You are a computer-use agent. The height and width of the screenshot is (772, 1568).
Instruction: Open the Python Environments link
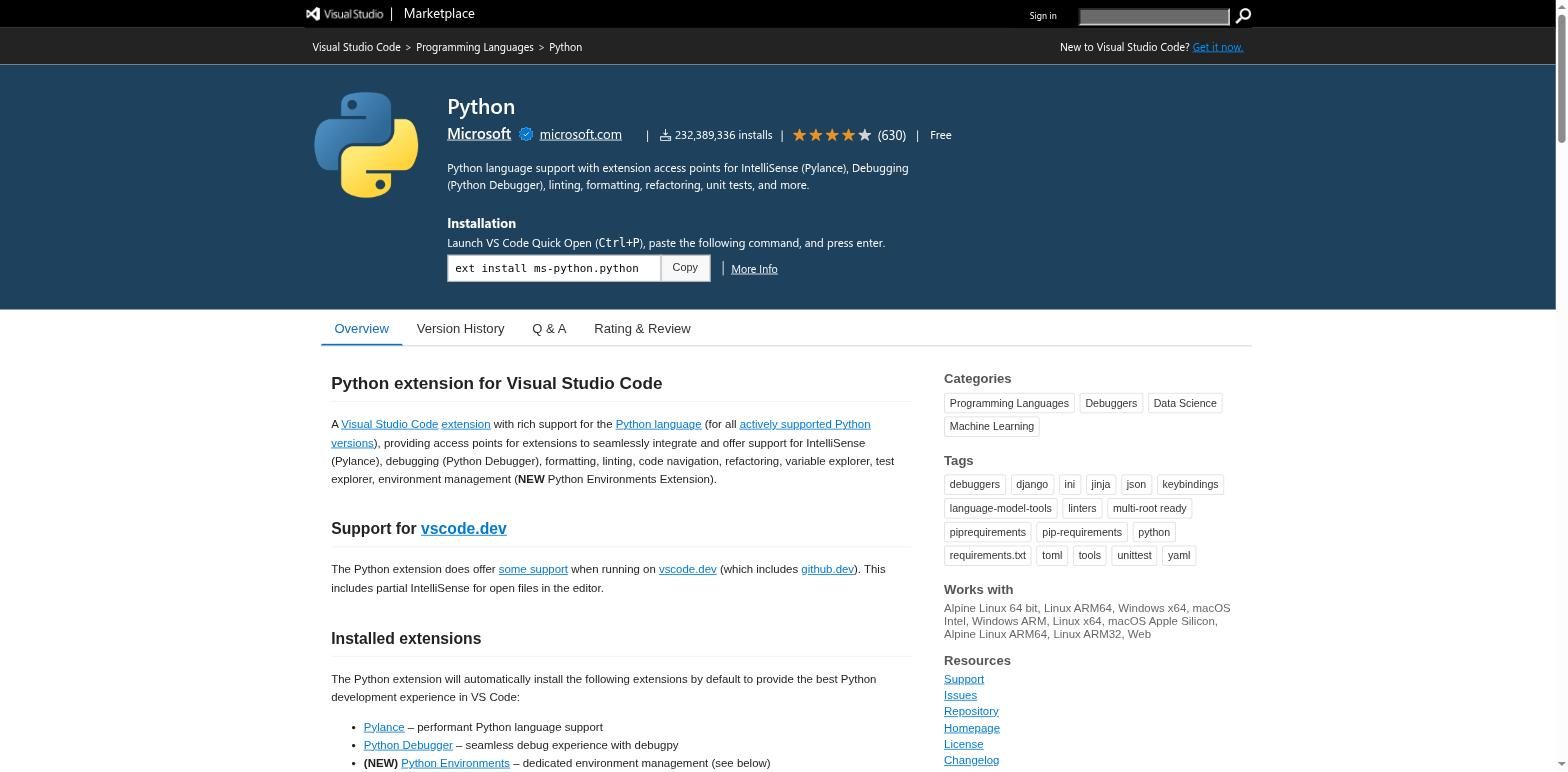(x=455, y=763)
